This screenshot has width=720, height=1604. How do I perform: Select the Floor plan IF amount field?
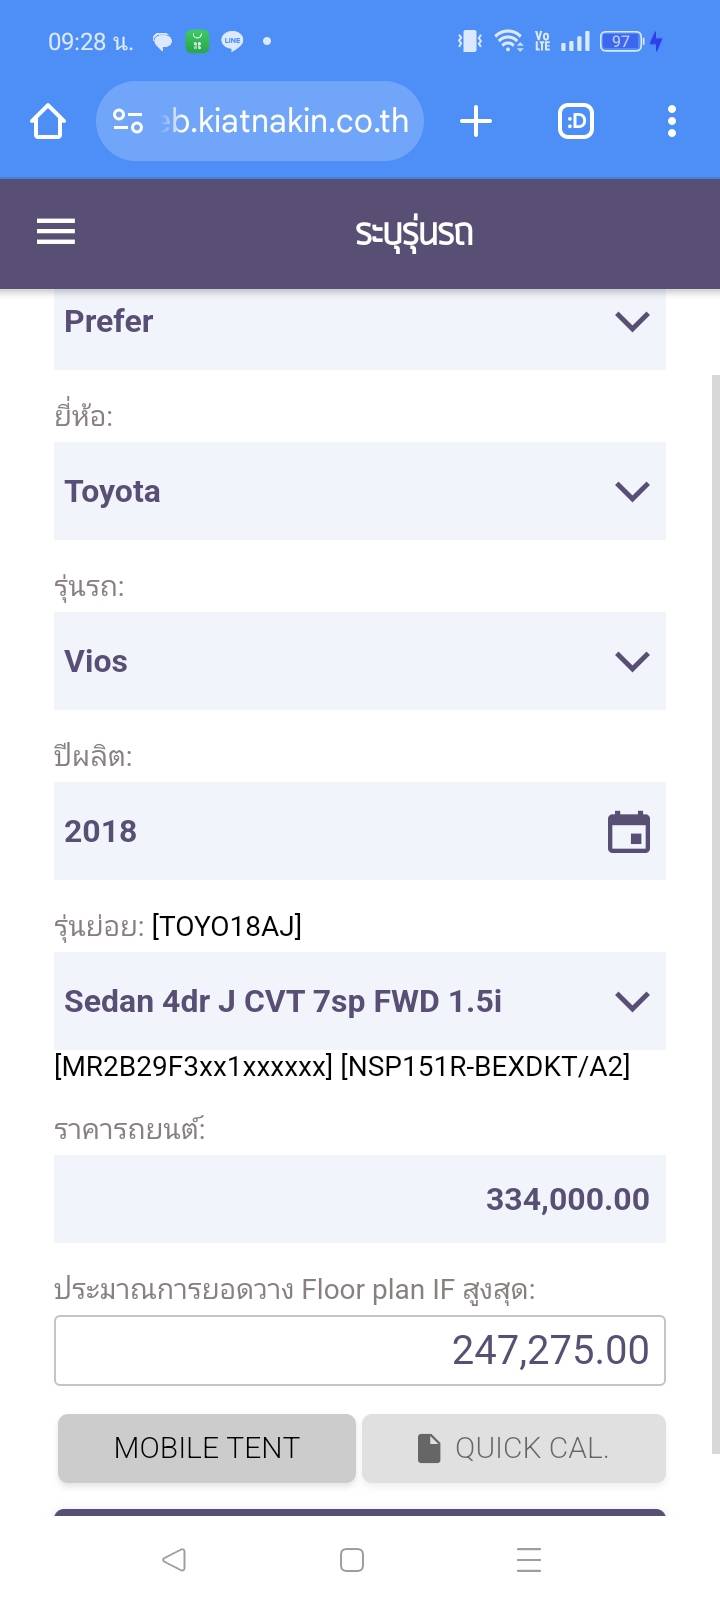[x=360, y=1350]
